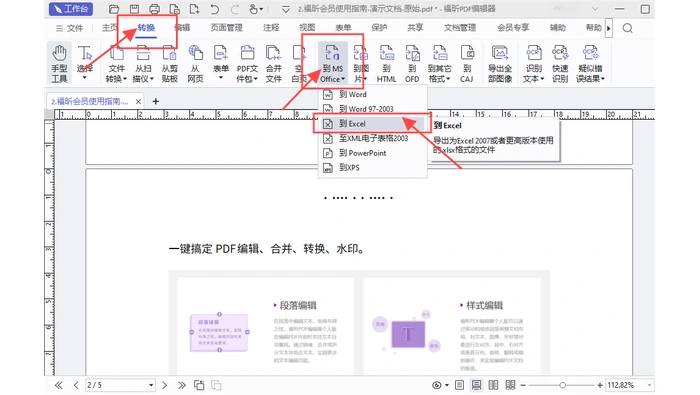Select the 手型工具 hand tool
The width and height of the screenshot is (700, 395).
[59, 63]
